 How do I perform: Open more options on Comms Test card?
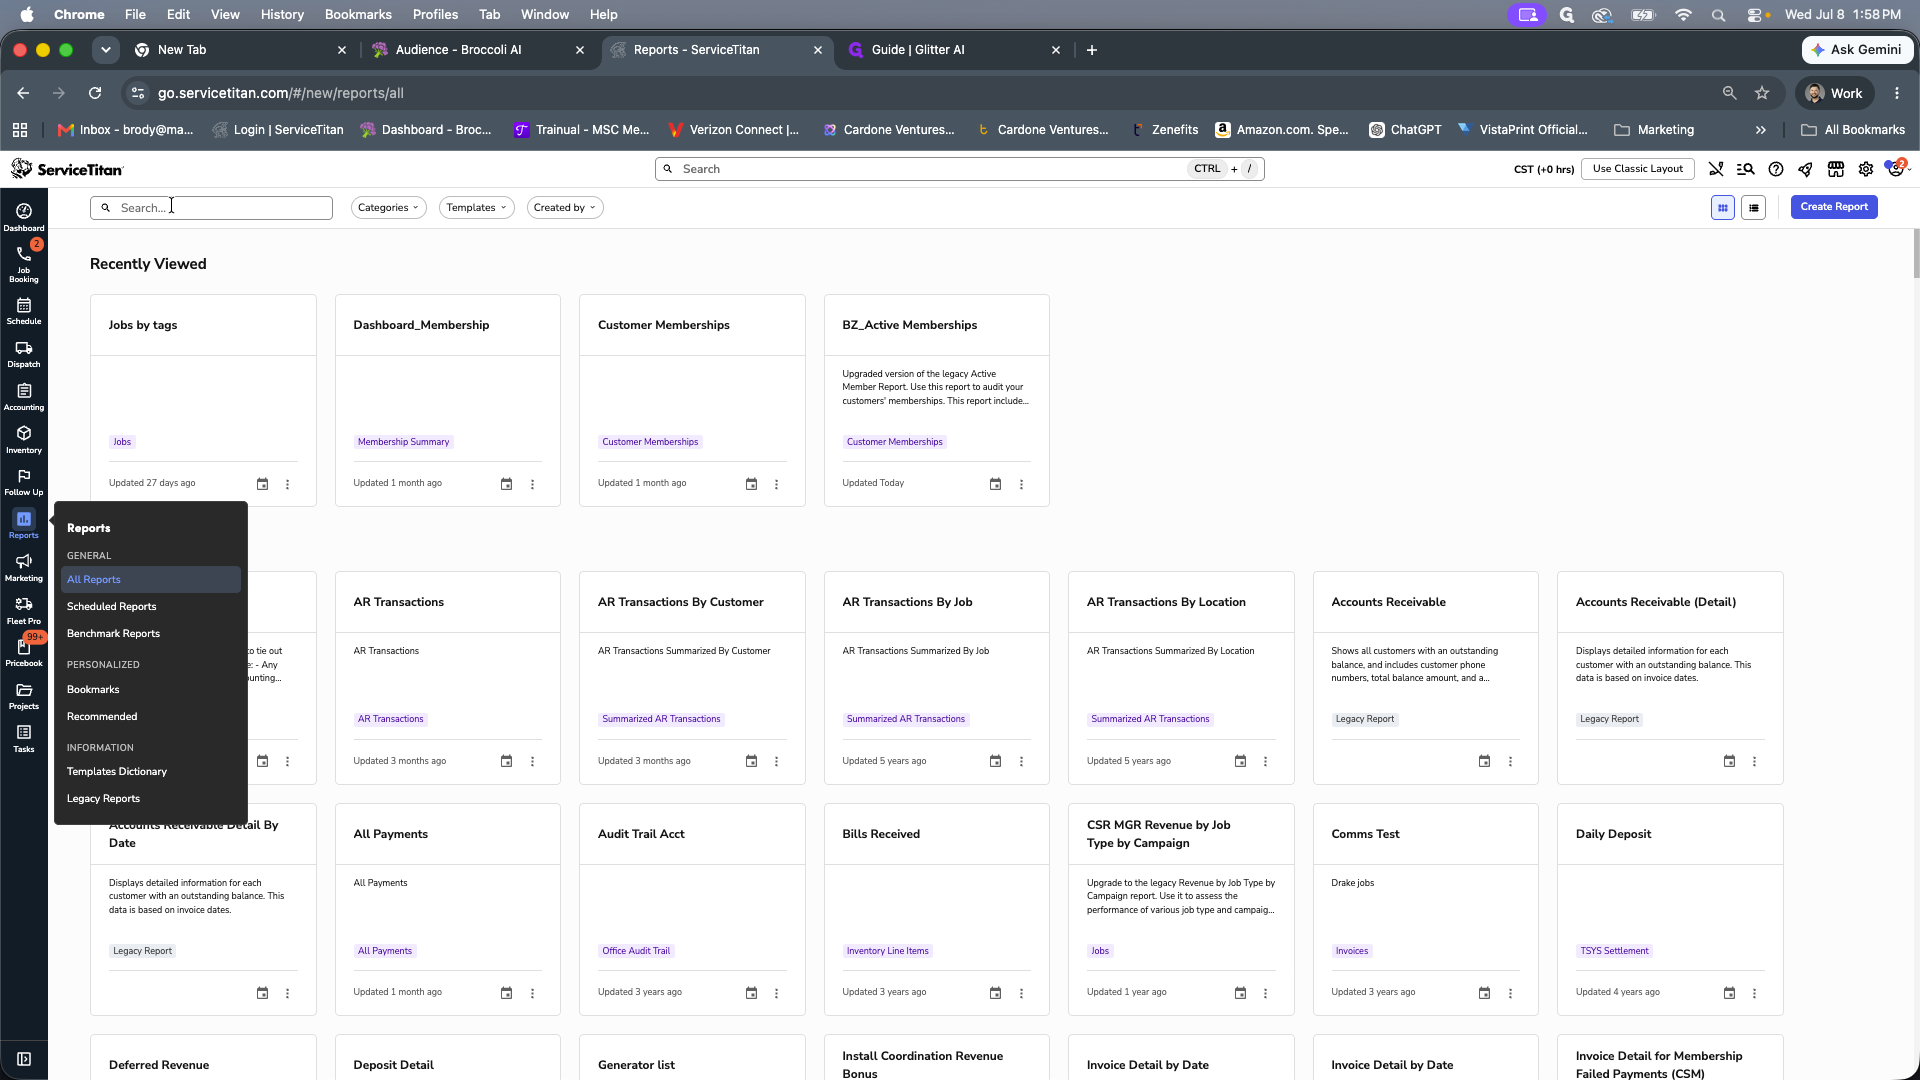point(1510,993)
